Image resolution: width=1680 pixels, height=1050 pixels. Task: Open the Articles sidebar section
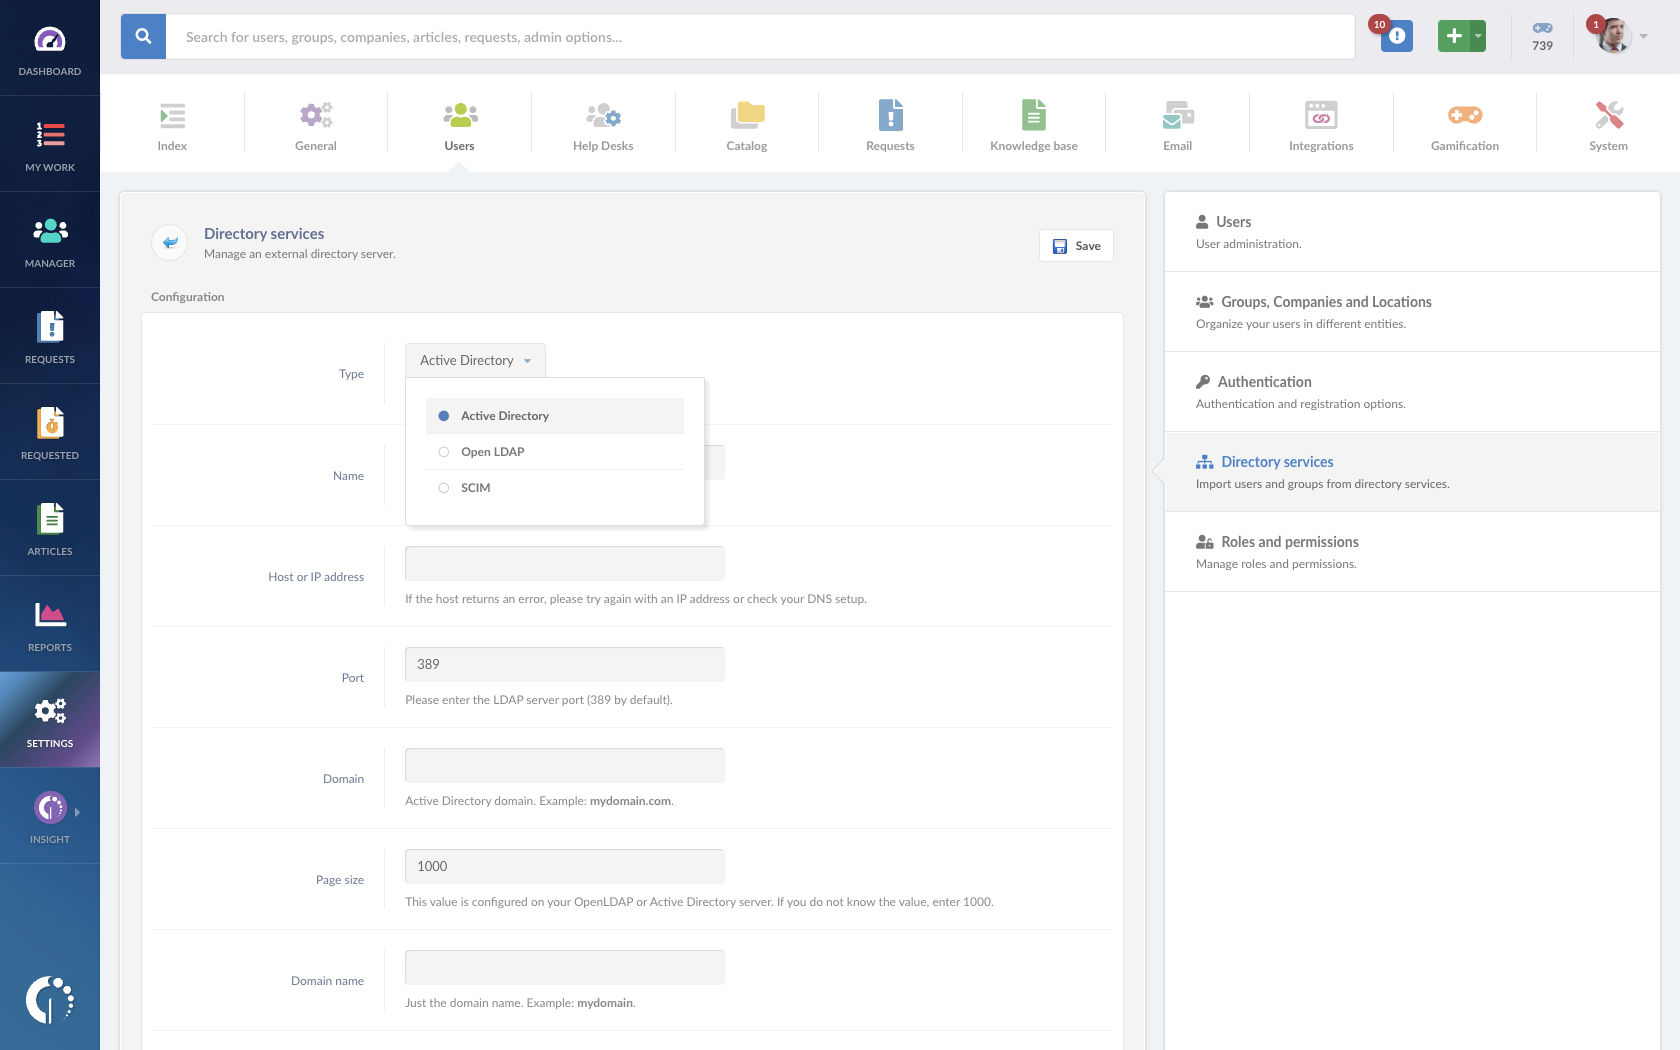50,527
